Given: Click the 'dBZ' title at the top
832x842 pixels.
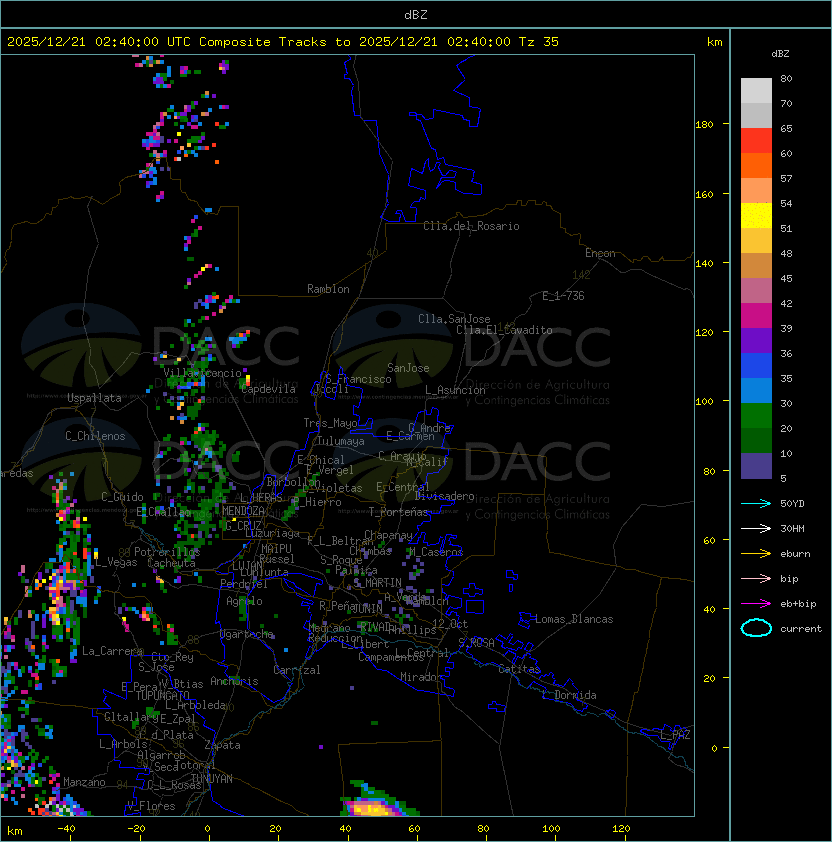Looking at the screenshot, I should click(416, 15).
